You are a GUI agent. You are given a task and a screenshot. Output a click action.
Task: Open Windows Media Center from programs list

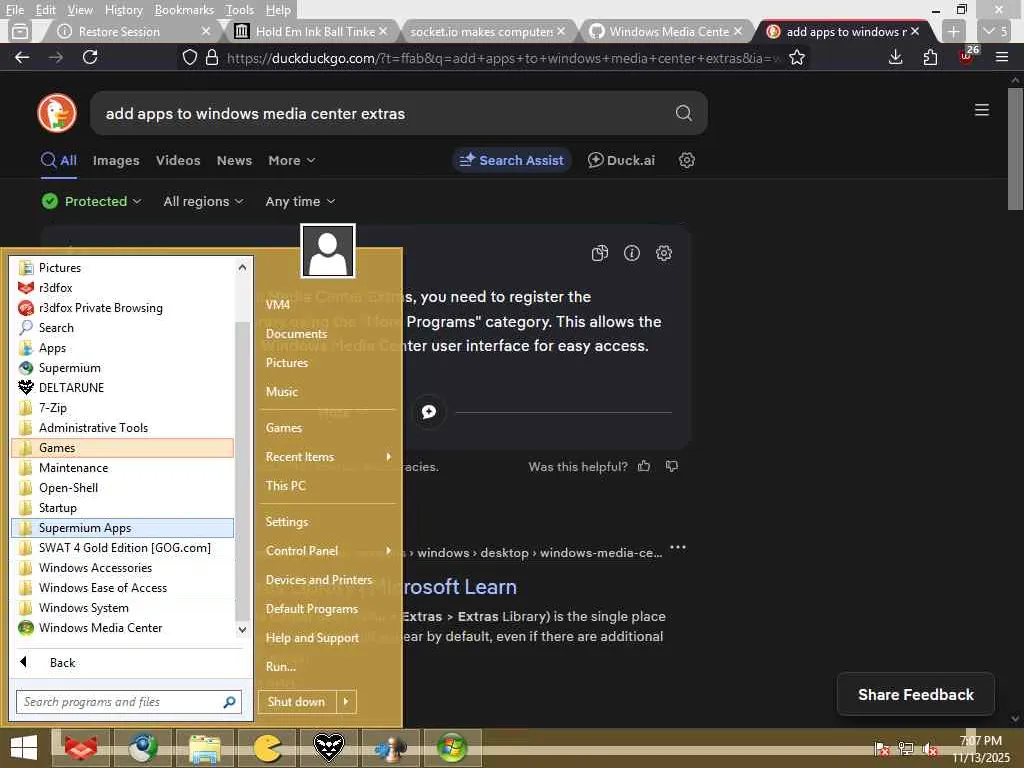pos(123,628)
